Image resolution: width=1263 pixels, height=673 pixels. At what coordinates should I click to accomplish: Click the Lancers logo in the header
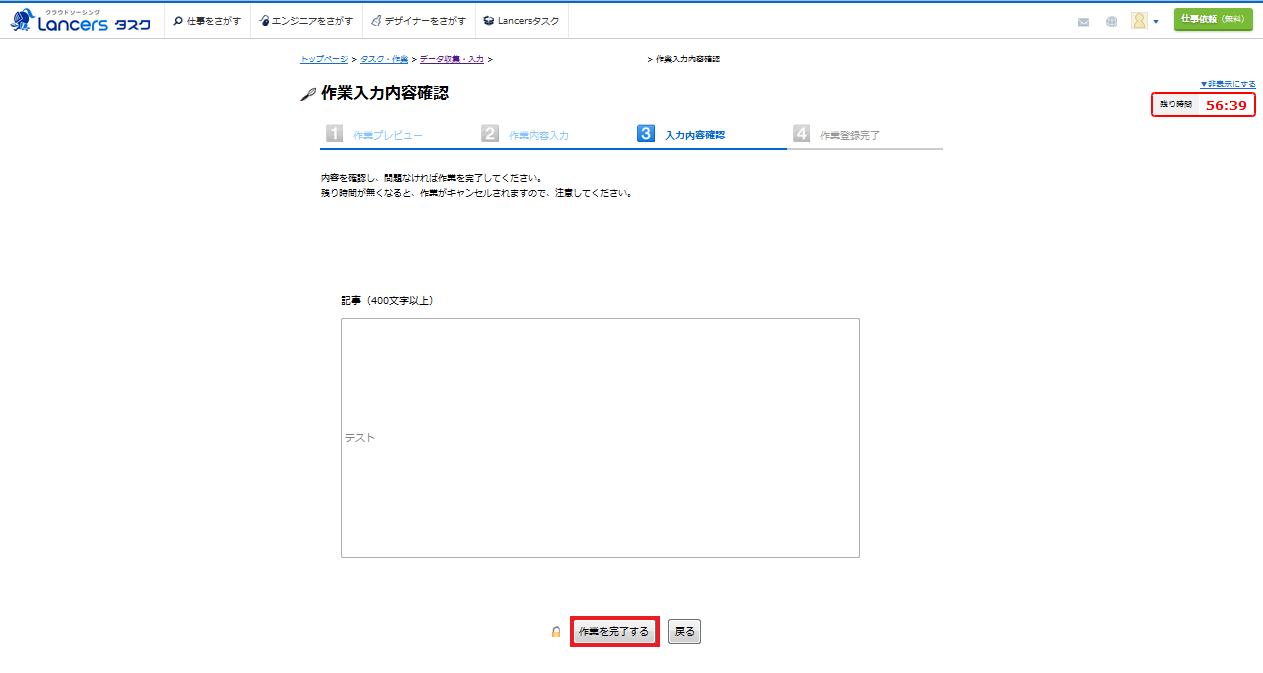(x=80, y=21)
